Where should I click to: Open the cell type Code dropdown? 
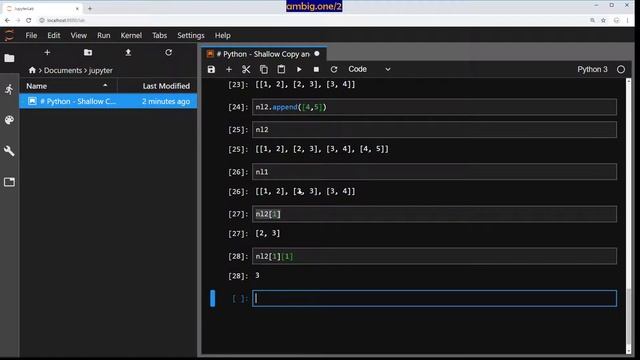369,69
